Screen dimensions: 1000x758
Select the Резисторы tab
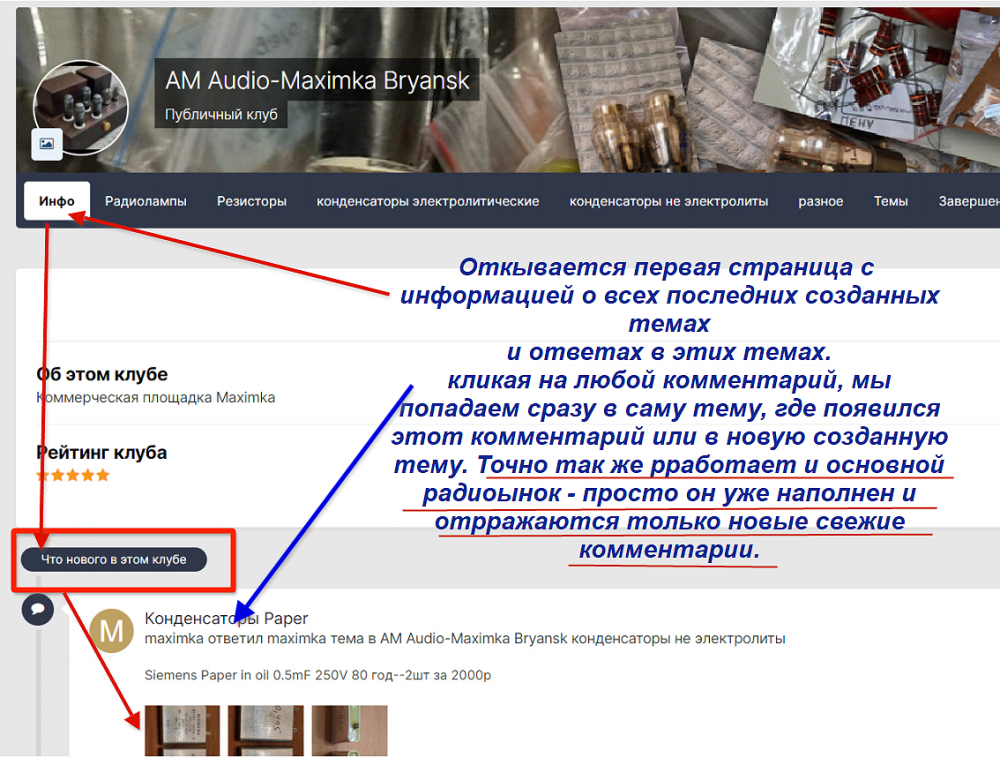[252, 201]
